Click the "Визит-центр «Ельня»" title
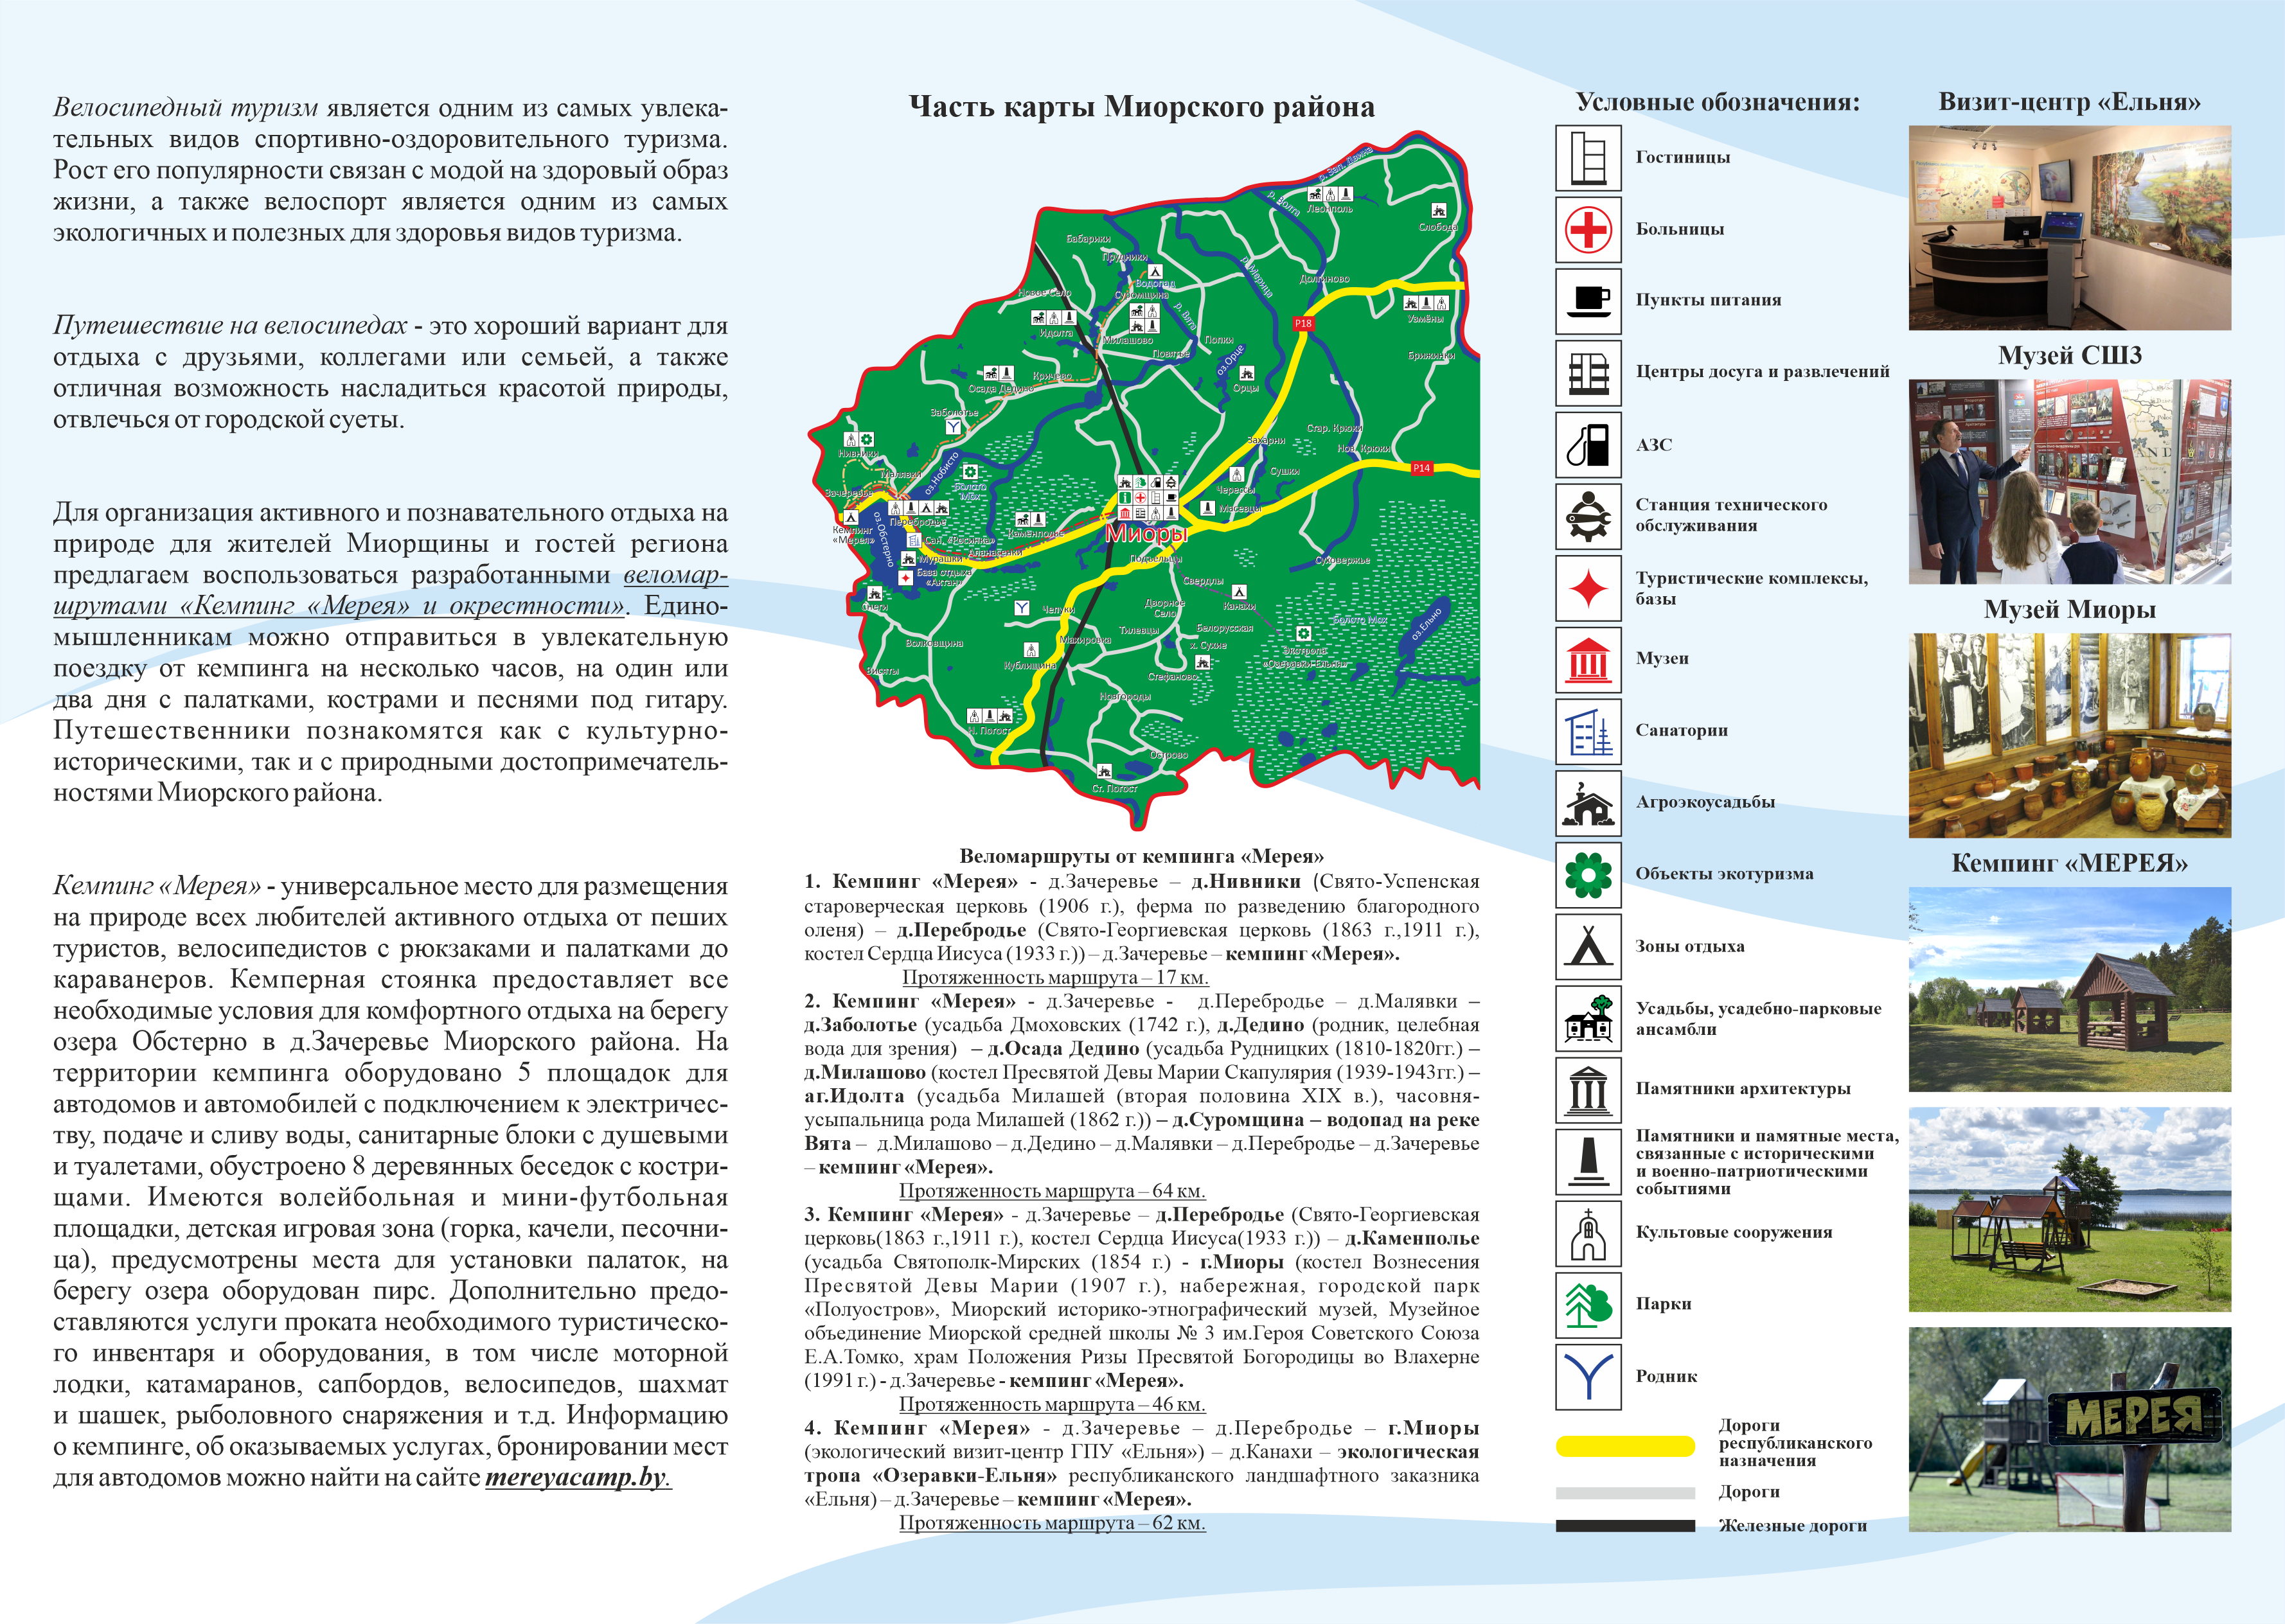2285x1624 pixels. pos(2069,102)
